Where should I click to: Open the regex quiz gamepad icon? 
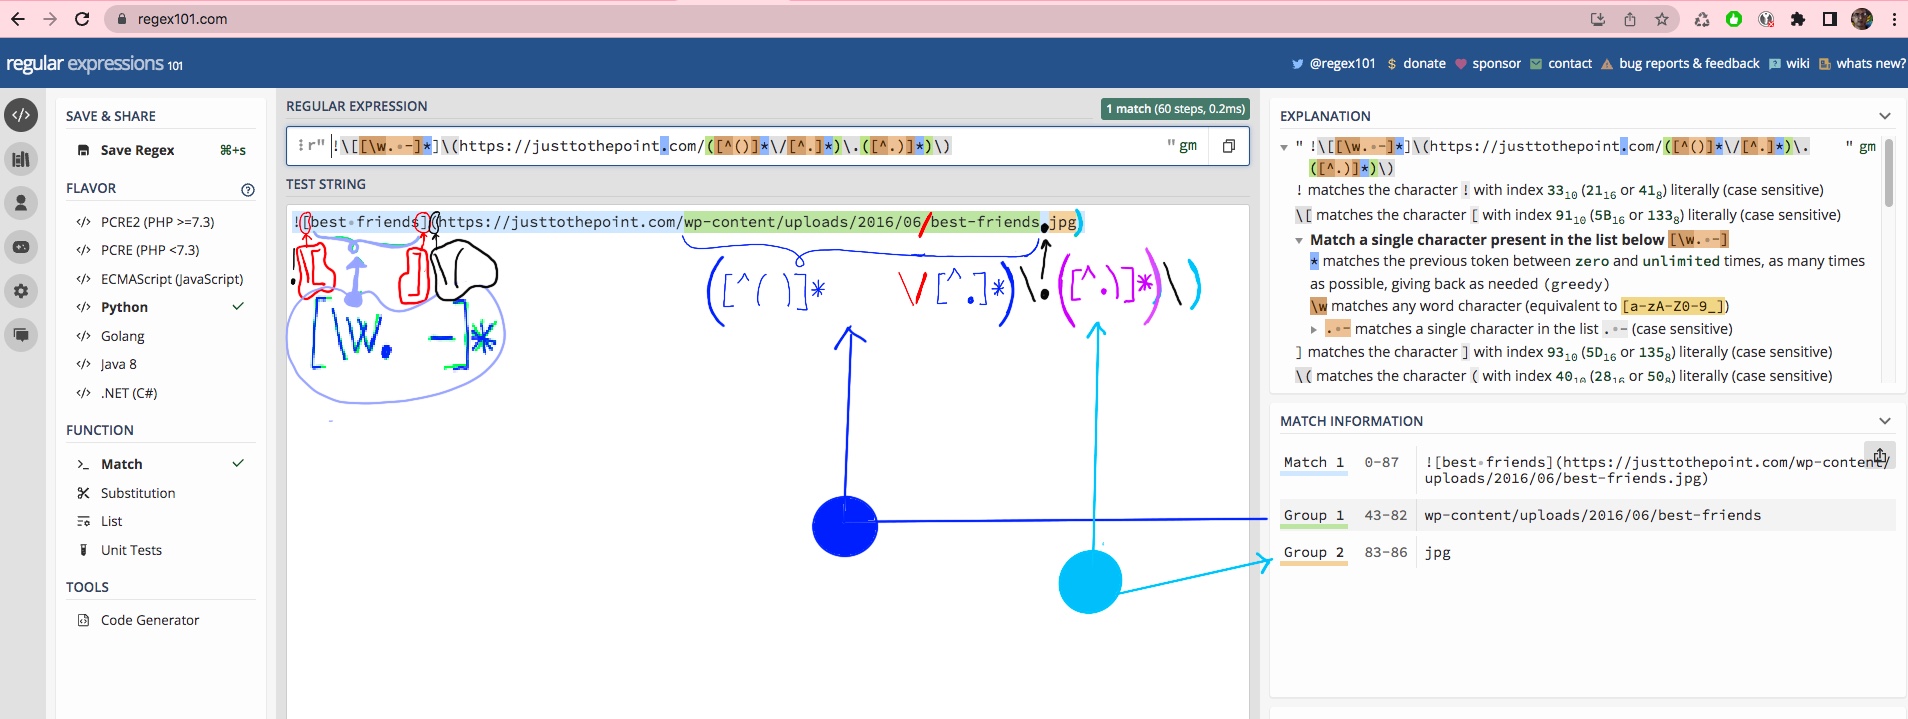click(21, 247)
